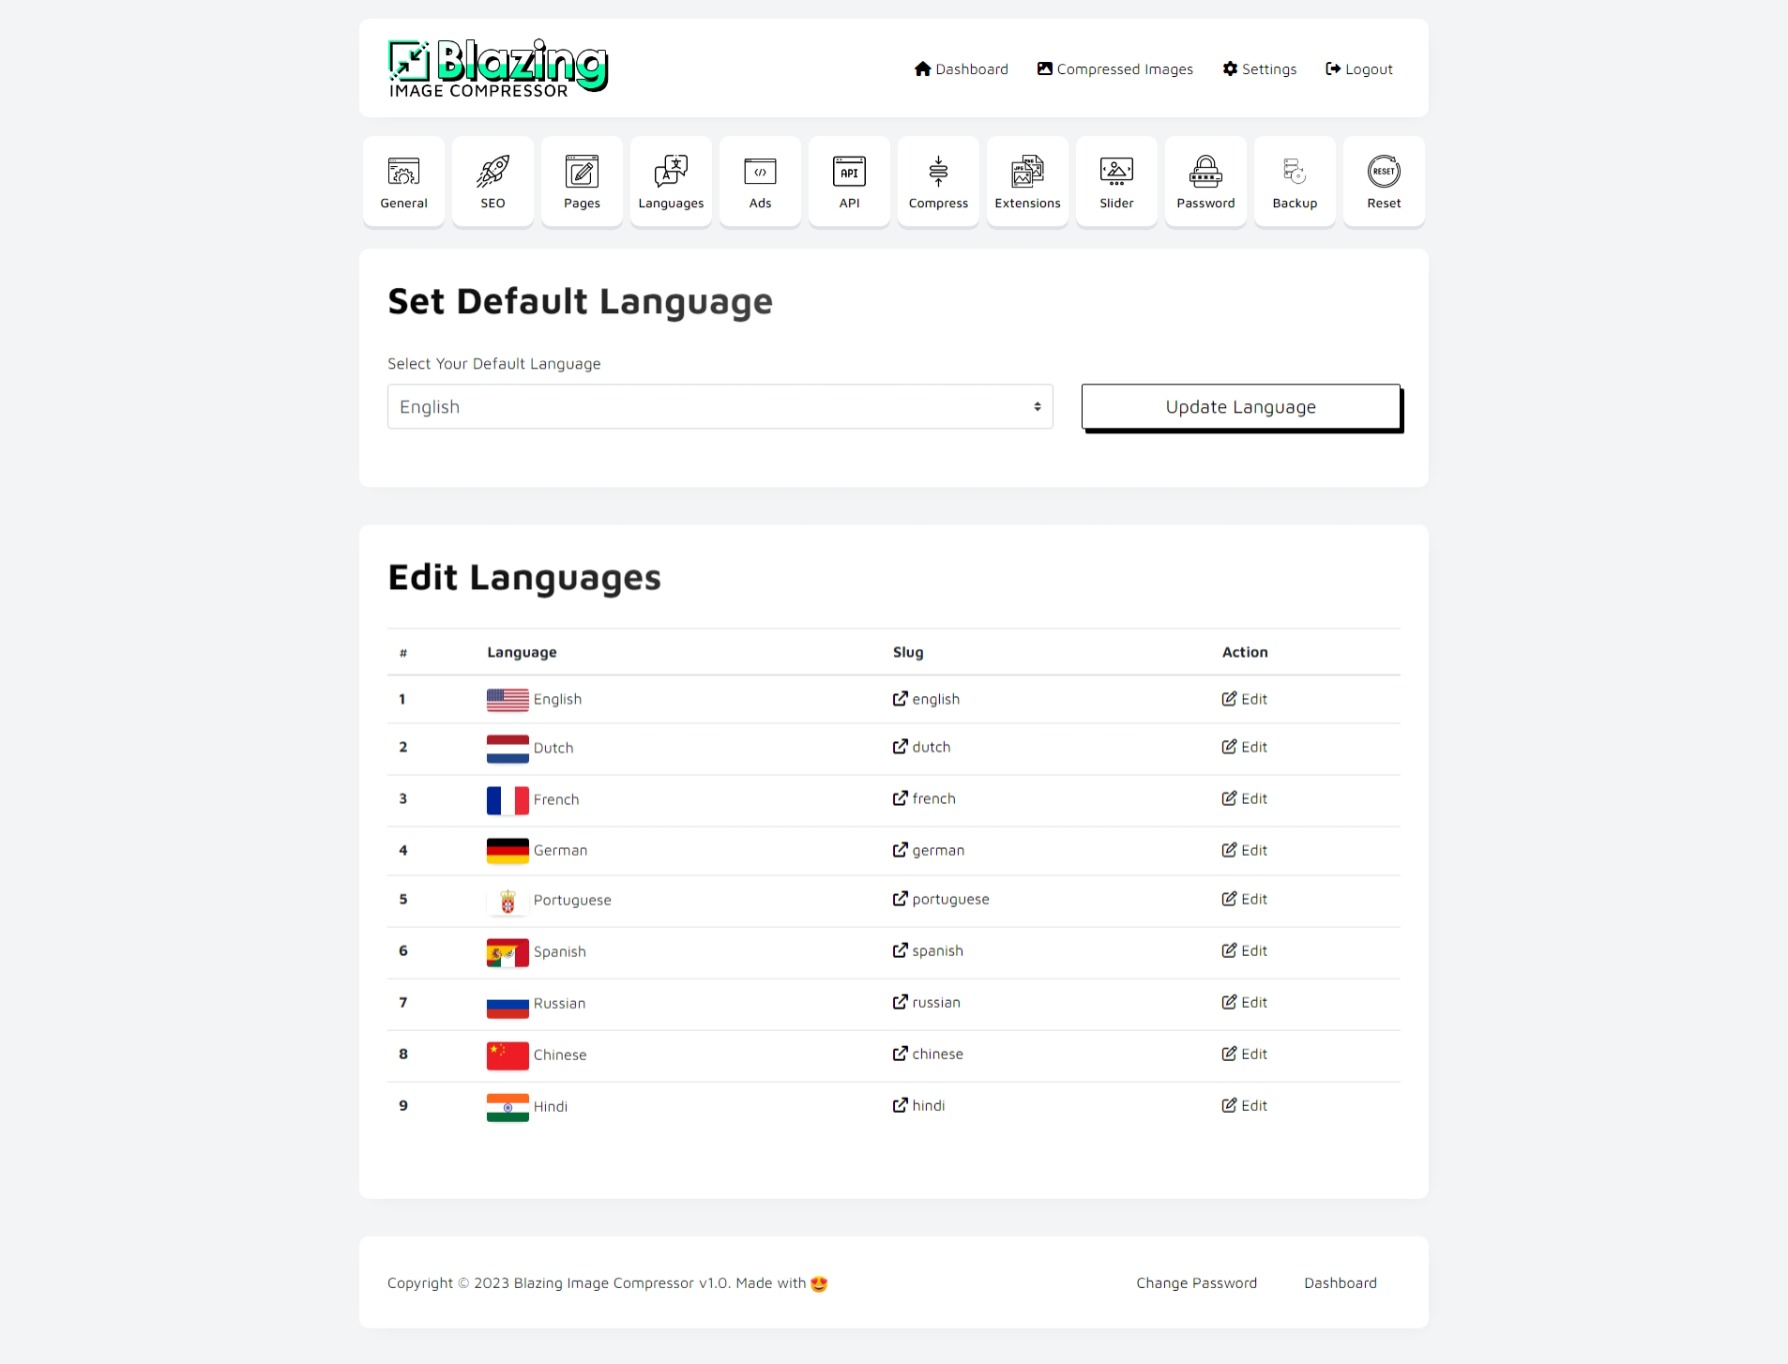Click the English US flag icon
Viewport: 1788px width, 1364px height.
pos(507,700)
